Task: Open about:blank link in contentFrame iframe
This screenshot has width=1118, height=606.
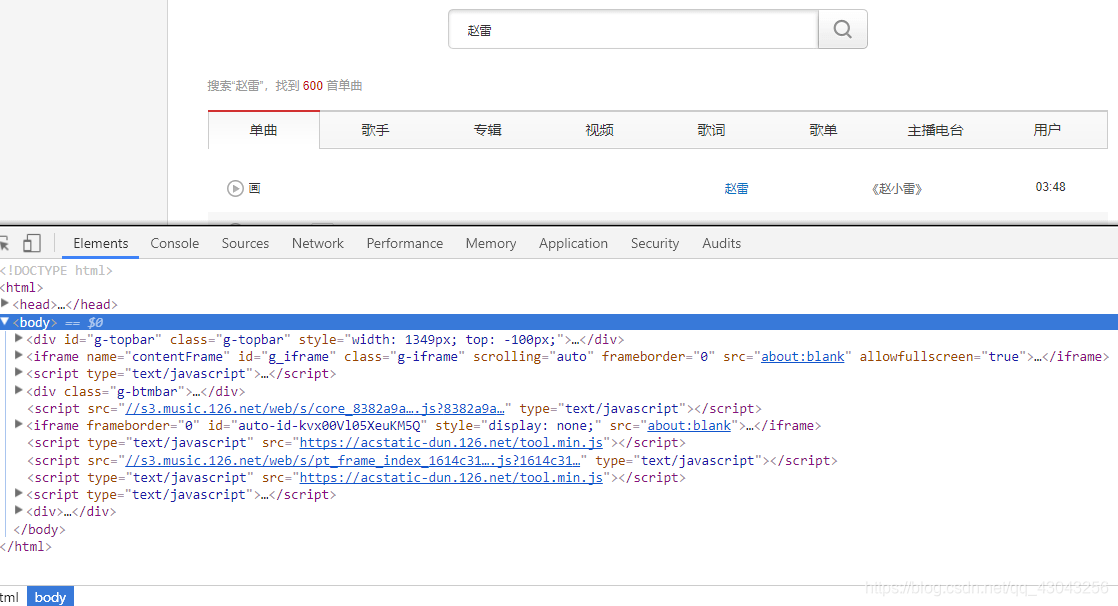Action: [803, 356]
